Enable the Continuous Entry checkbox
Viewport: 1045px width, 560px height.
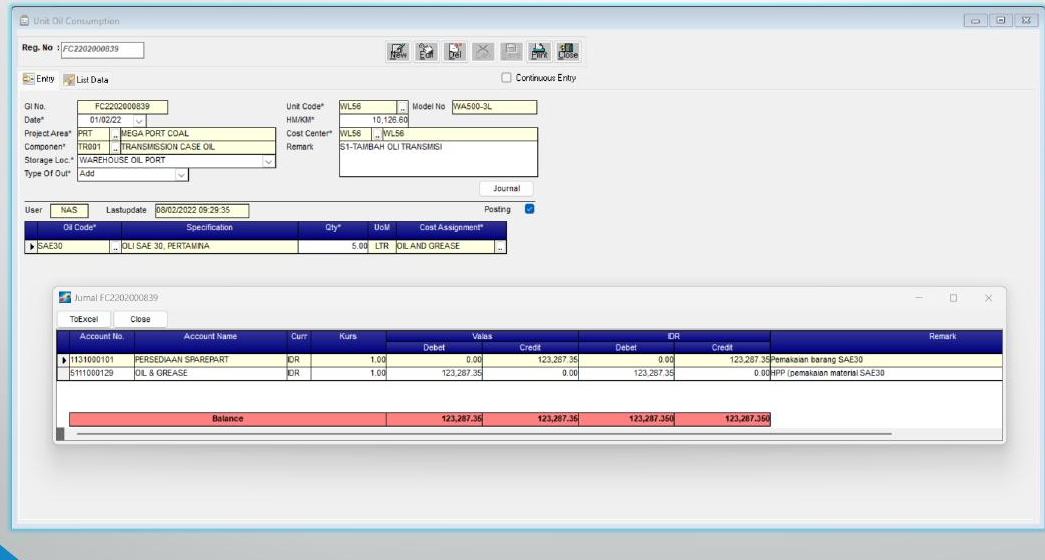(507, 78)
